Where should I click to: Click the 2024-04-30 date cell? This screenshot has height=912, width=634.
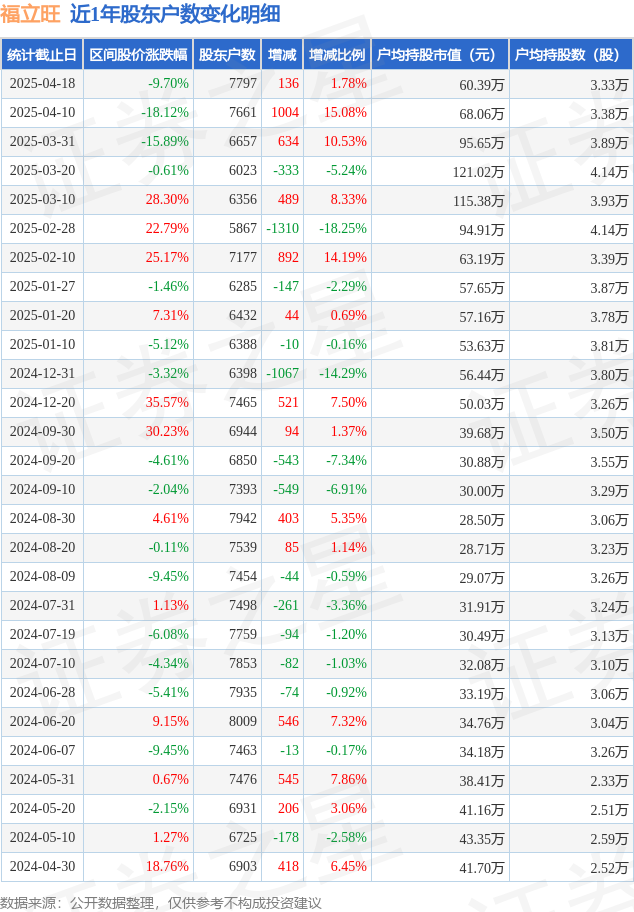42,866
